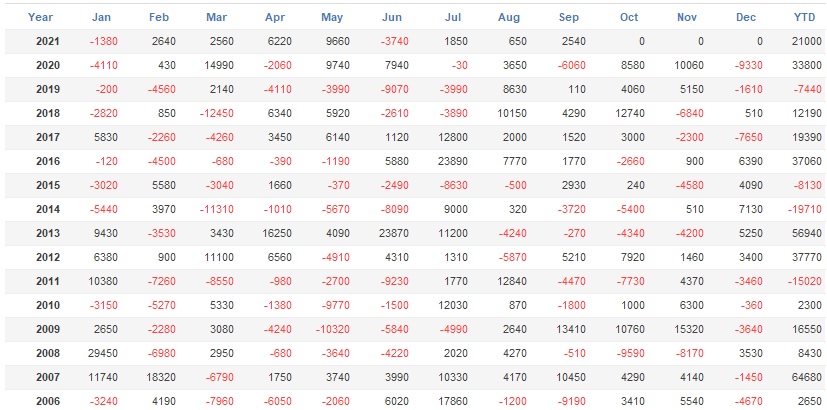The height and width of the screenshot is (410, 827).
Task: Sort by the Jan column header
Action: coord(101,17)
